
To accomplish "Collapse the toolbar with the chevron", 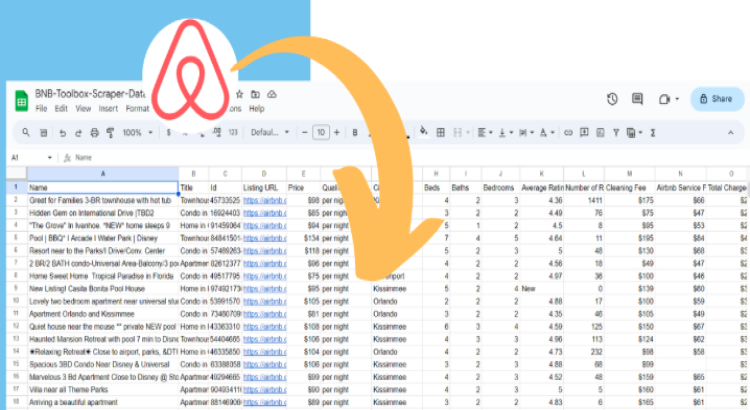I will (730, 133).
